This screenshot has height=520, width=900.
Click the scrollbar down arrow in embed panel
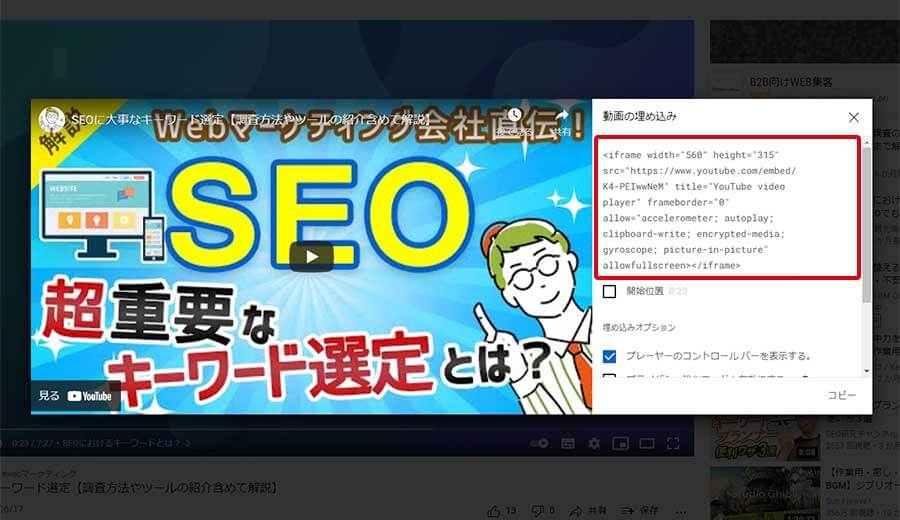click(x=866, y=371)
